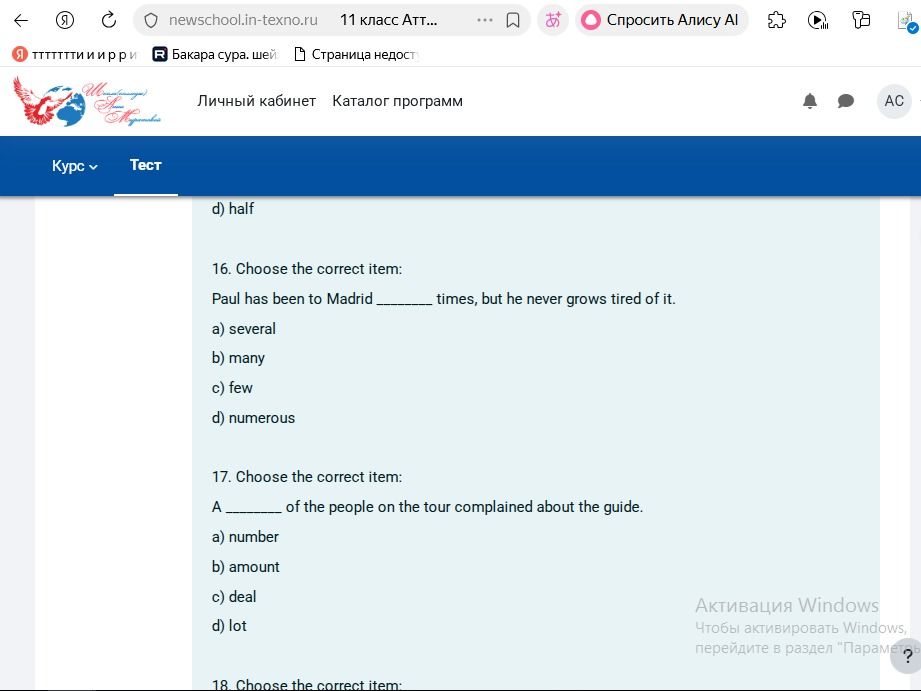Open the page translation icon
The width and height of the screenshot is (921, 691).
point(553,21)
